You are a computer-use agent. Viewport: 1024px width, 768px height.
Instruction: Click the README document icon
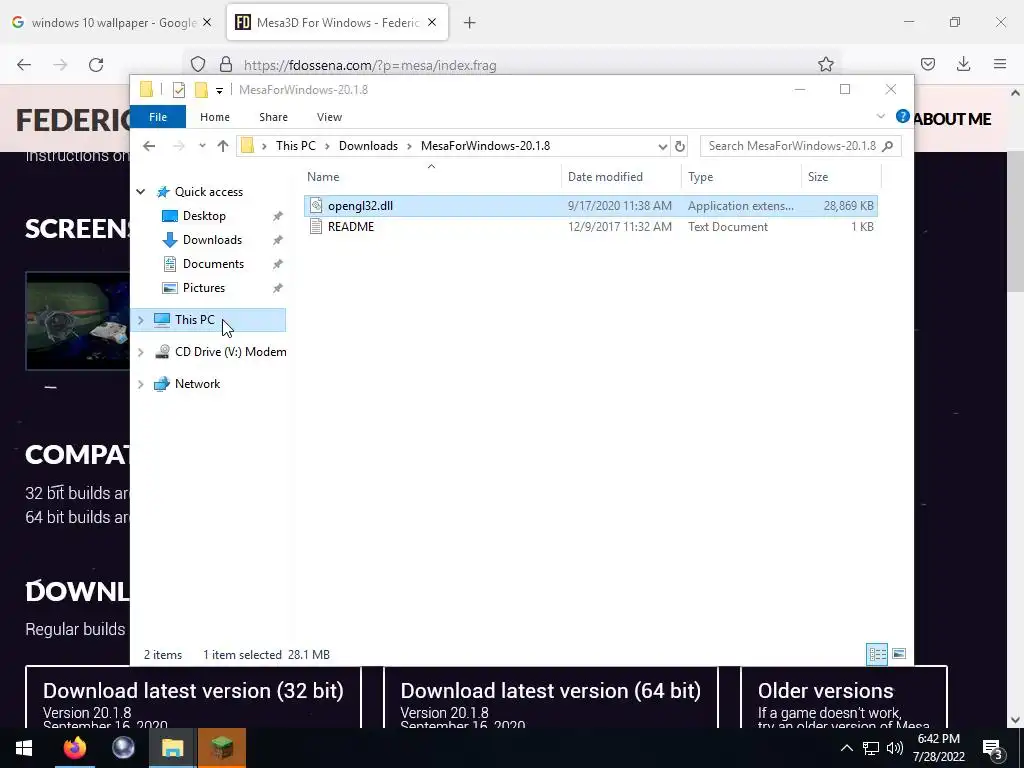pyautogui.click(x=316, y=227)
